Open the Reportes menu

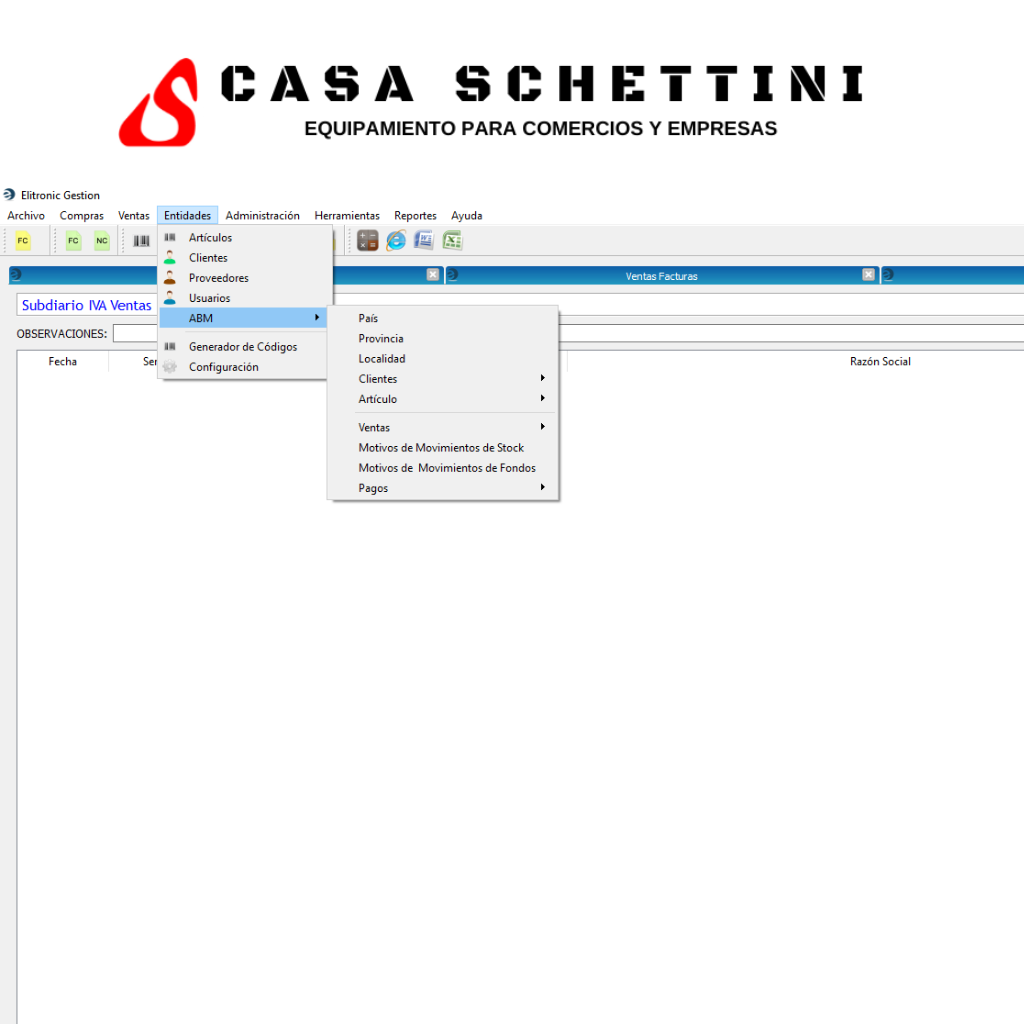[415, 216]
